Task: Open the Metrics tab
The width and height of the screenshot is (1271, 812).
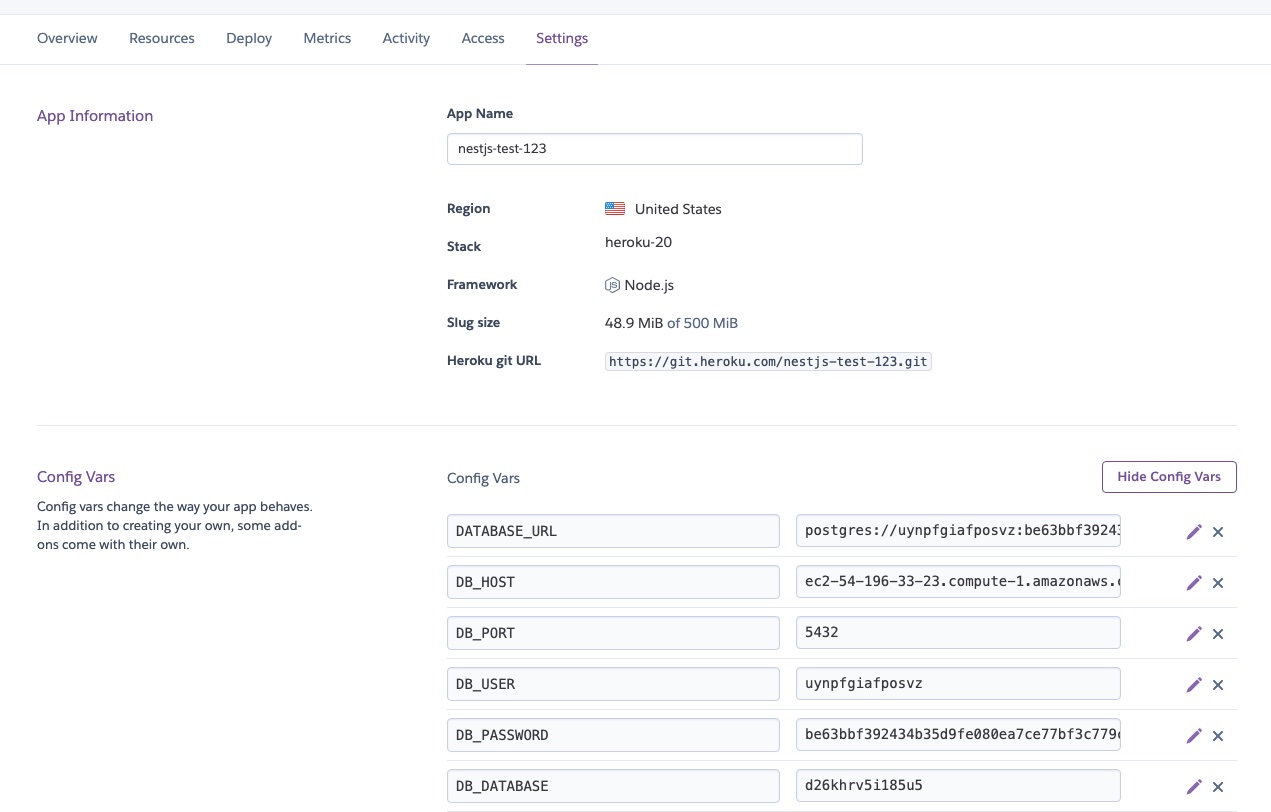Action: click(327, 38)
